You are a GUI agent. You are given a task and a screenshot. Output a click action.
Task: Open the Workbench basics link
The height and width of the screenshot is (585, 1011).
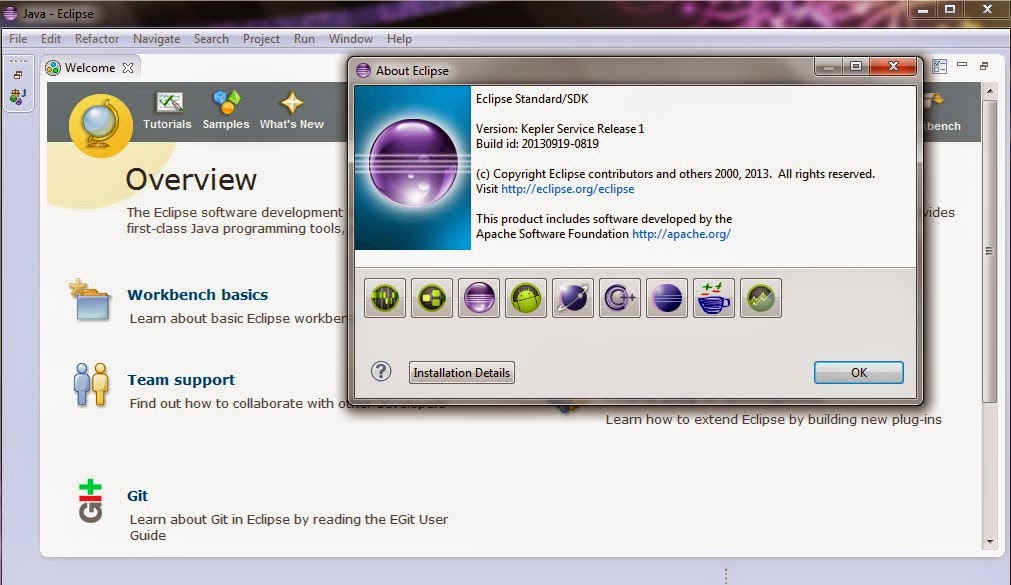pyautogui.click(x=197, y=295)
